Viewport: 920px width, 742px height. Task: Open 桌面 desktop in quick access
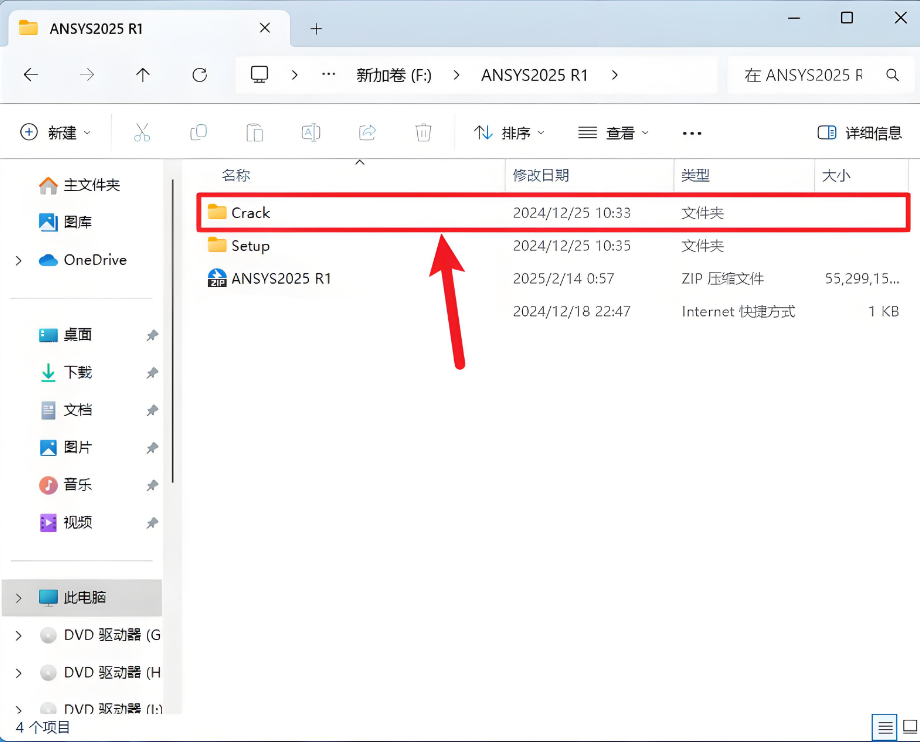[x=65, y=335]
